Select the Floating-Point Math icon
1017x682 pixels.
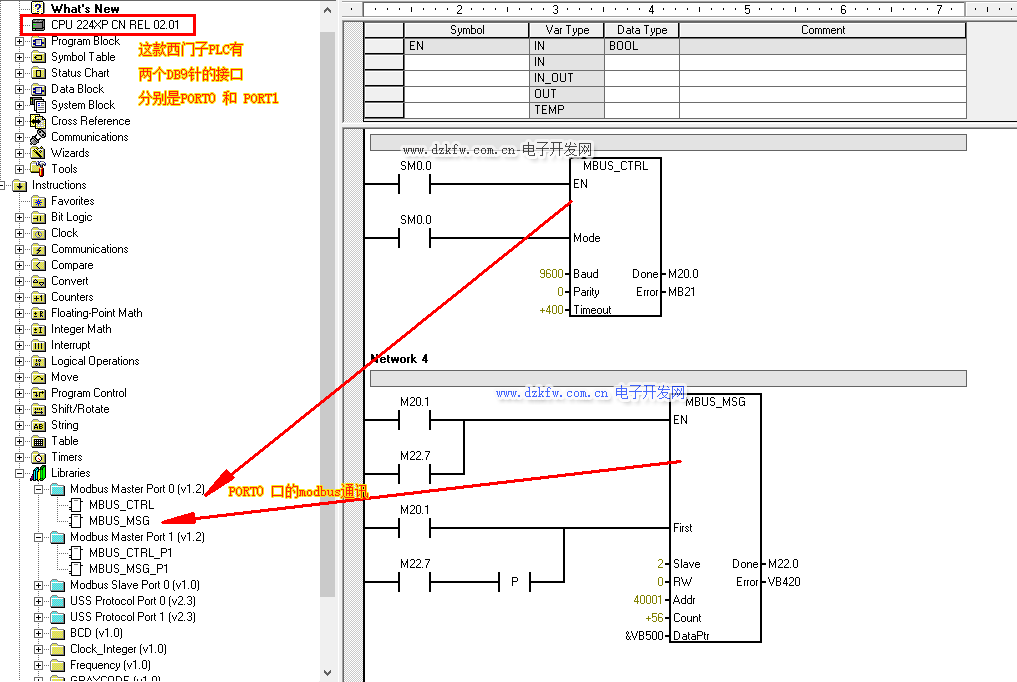click(x=38, y=313)
